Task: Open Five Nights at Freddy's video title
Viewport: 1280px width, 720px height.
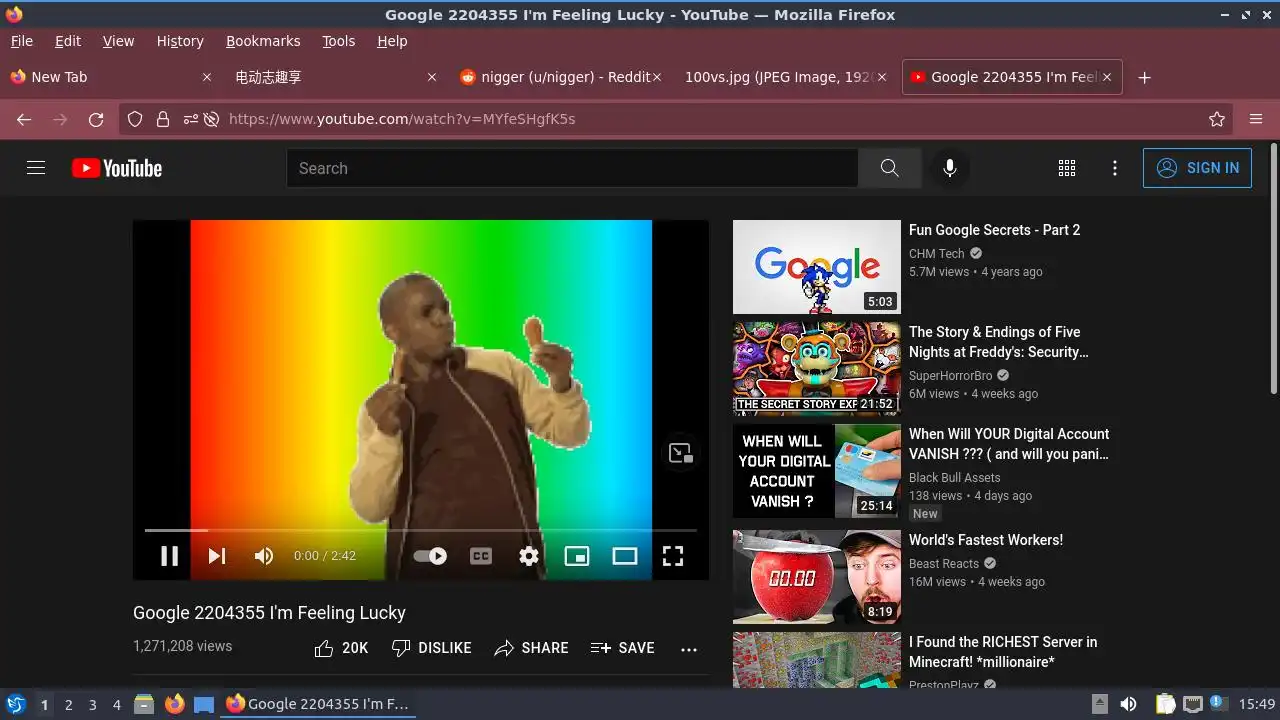Action: [998, 342]
